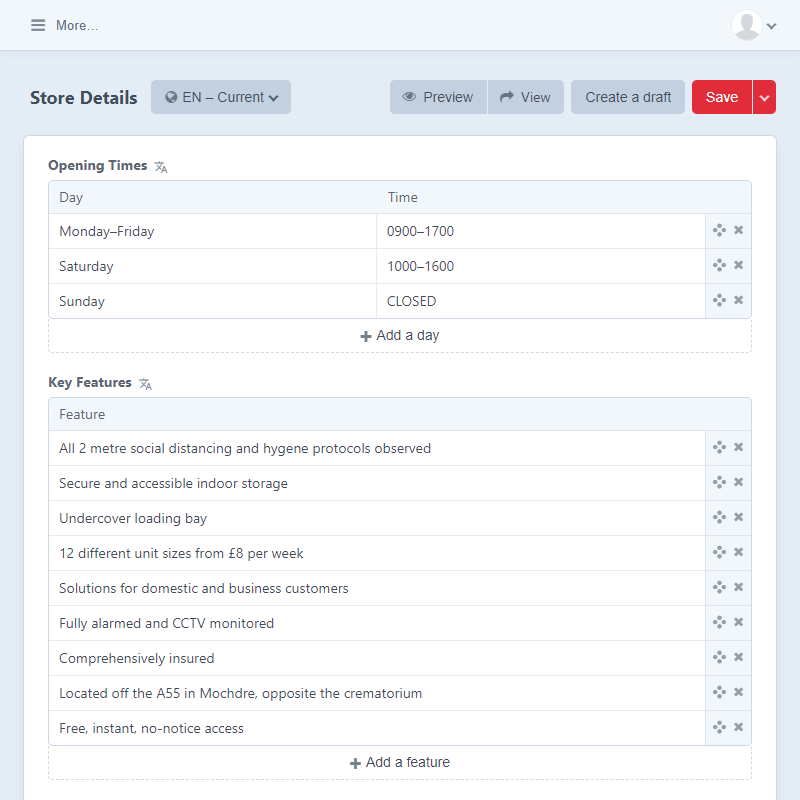Remove the Fully alarmed CCTV feature
Image resolution: width=800 pixels, height=800 pixels.
tap(738, 622)
